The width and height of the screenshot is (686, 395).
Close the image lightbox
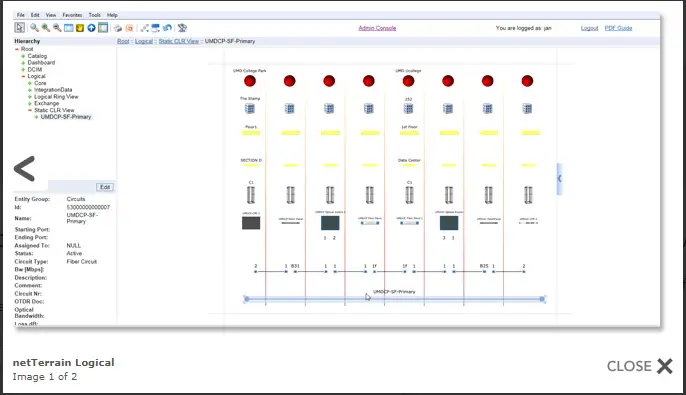click(640, 366)
